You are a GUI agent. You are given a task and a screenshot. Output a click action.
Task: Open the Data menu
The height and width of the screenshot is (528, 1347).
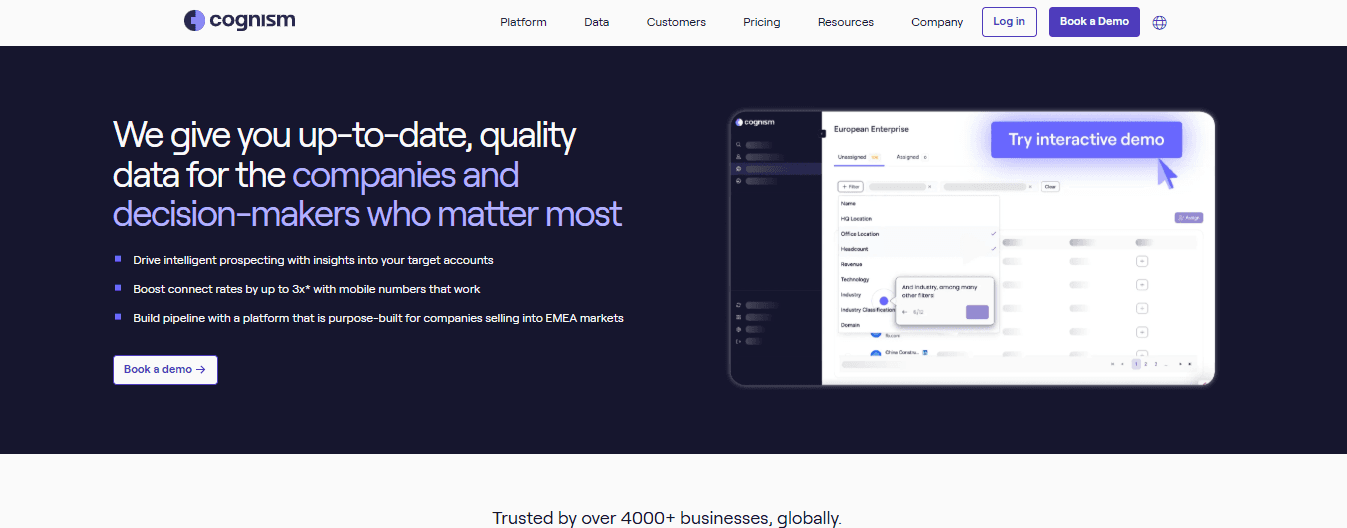(597, 22)
